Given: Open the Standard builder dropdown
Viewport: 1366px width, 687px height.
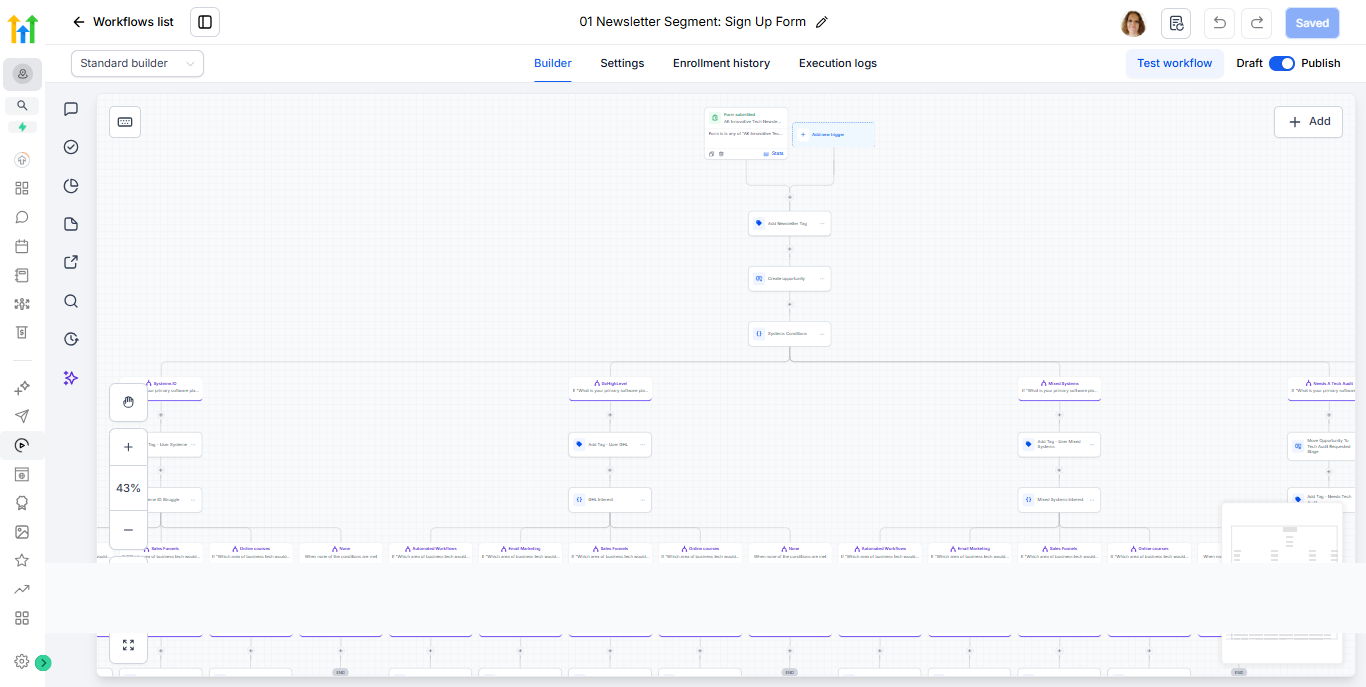Looking at the screenshot, I should click(137, 63).
